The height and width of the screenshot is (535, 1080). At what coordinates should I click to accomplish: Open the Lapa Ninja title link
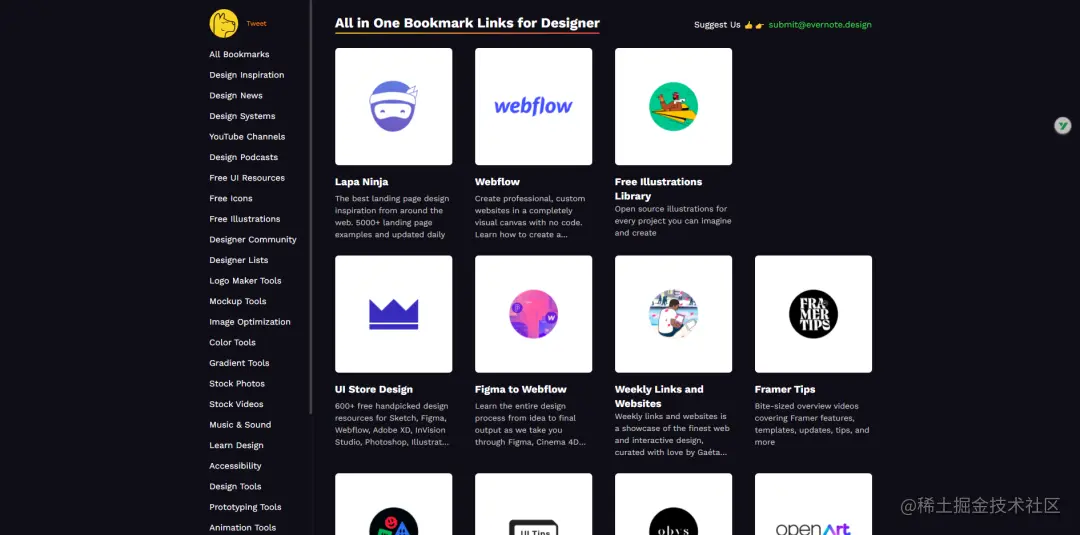362,182
